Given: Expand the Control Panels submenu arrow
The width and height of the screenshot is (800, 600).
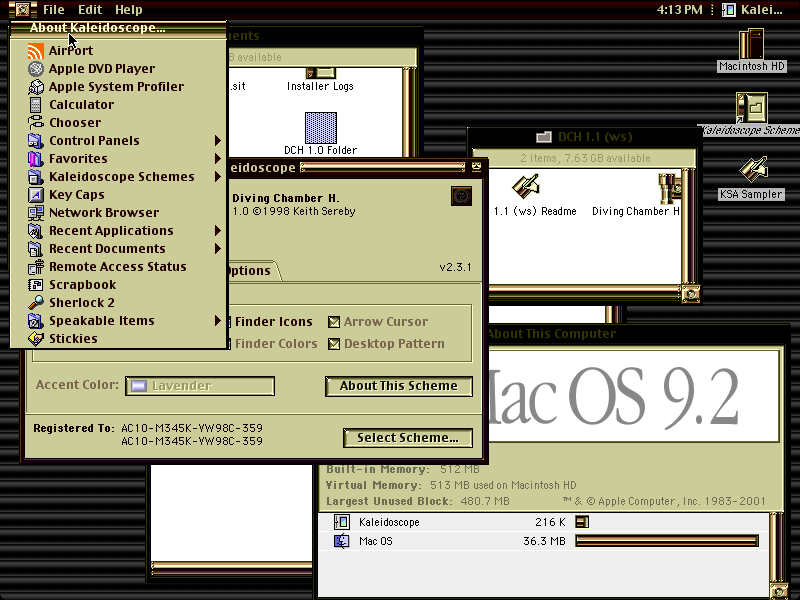Looking at the screenshot, I should tap(218, 140).
